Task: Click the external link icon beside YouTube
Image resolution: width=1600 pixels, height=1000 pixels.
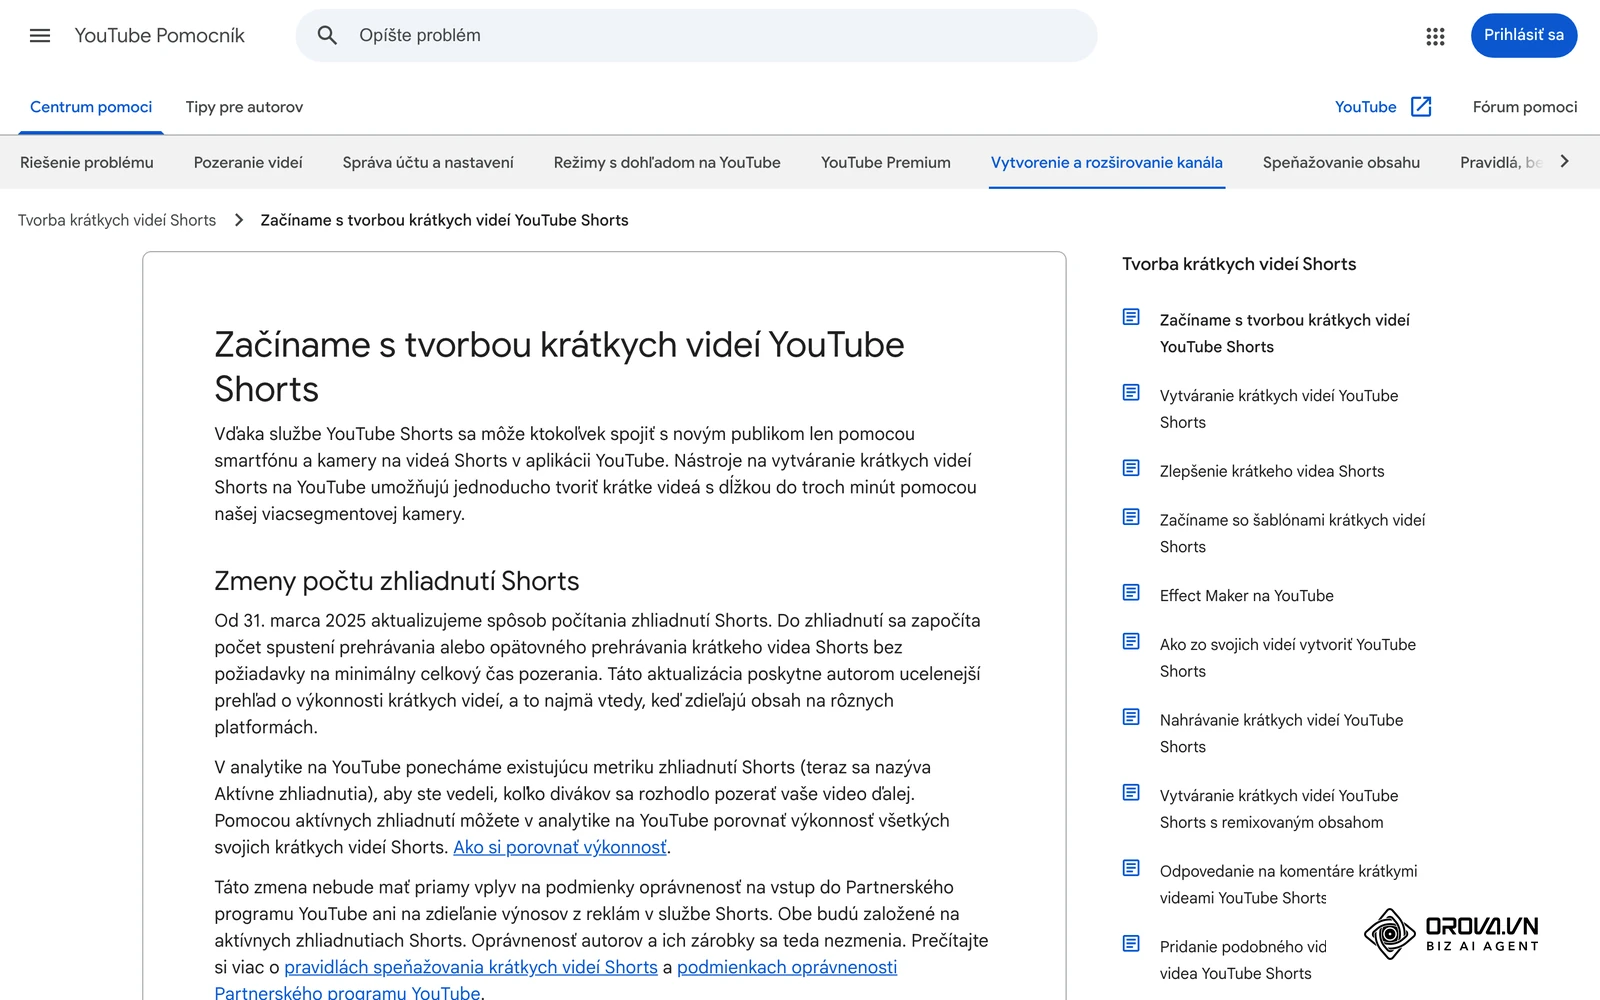Action: coord(1421,107)
